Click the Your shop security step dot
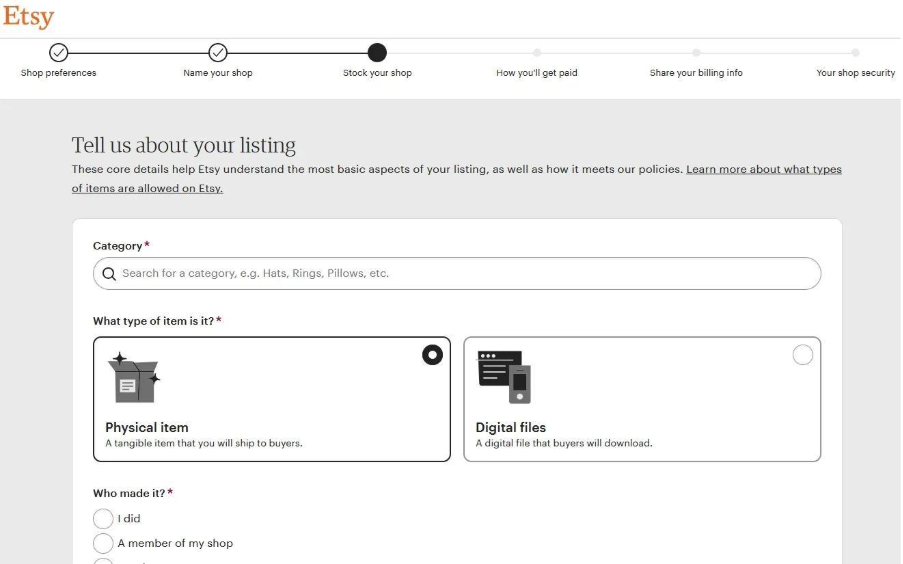The image size is (903, 564). [855, 52]
